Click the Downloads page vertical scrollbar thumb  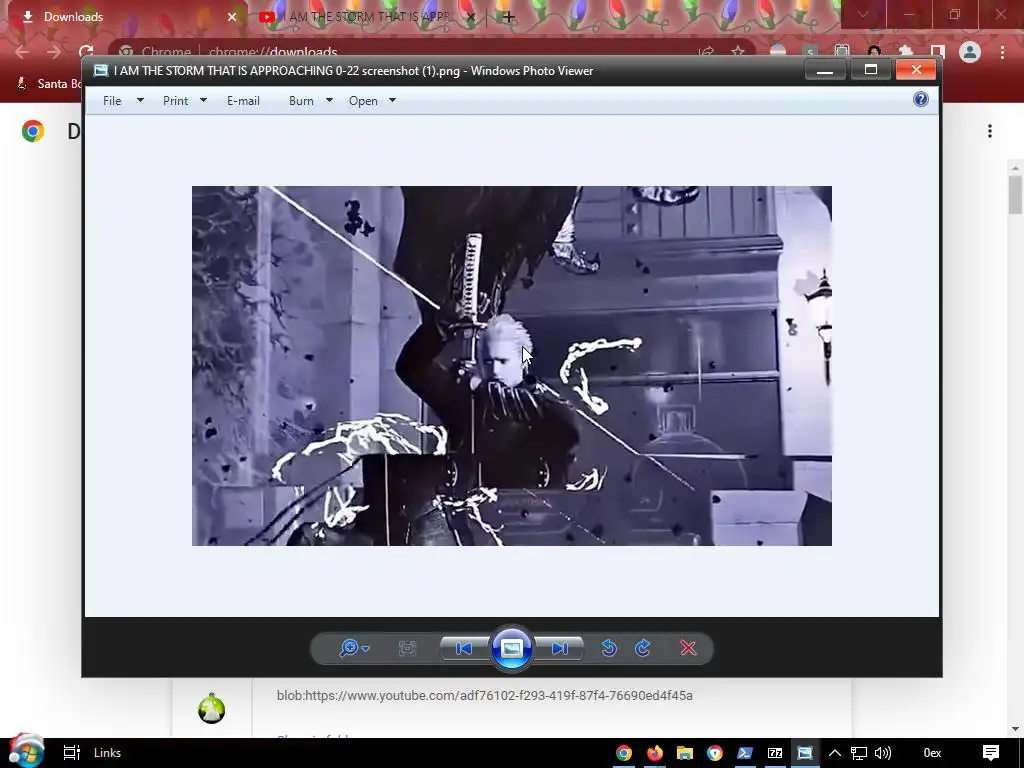1015,195
